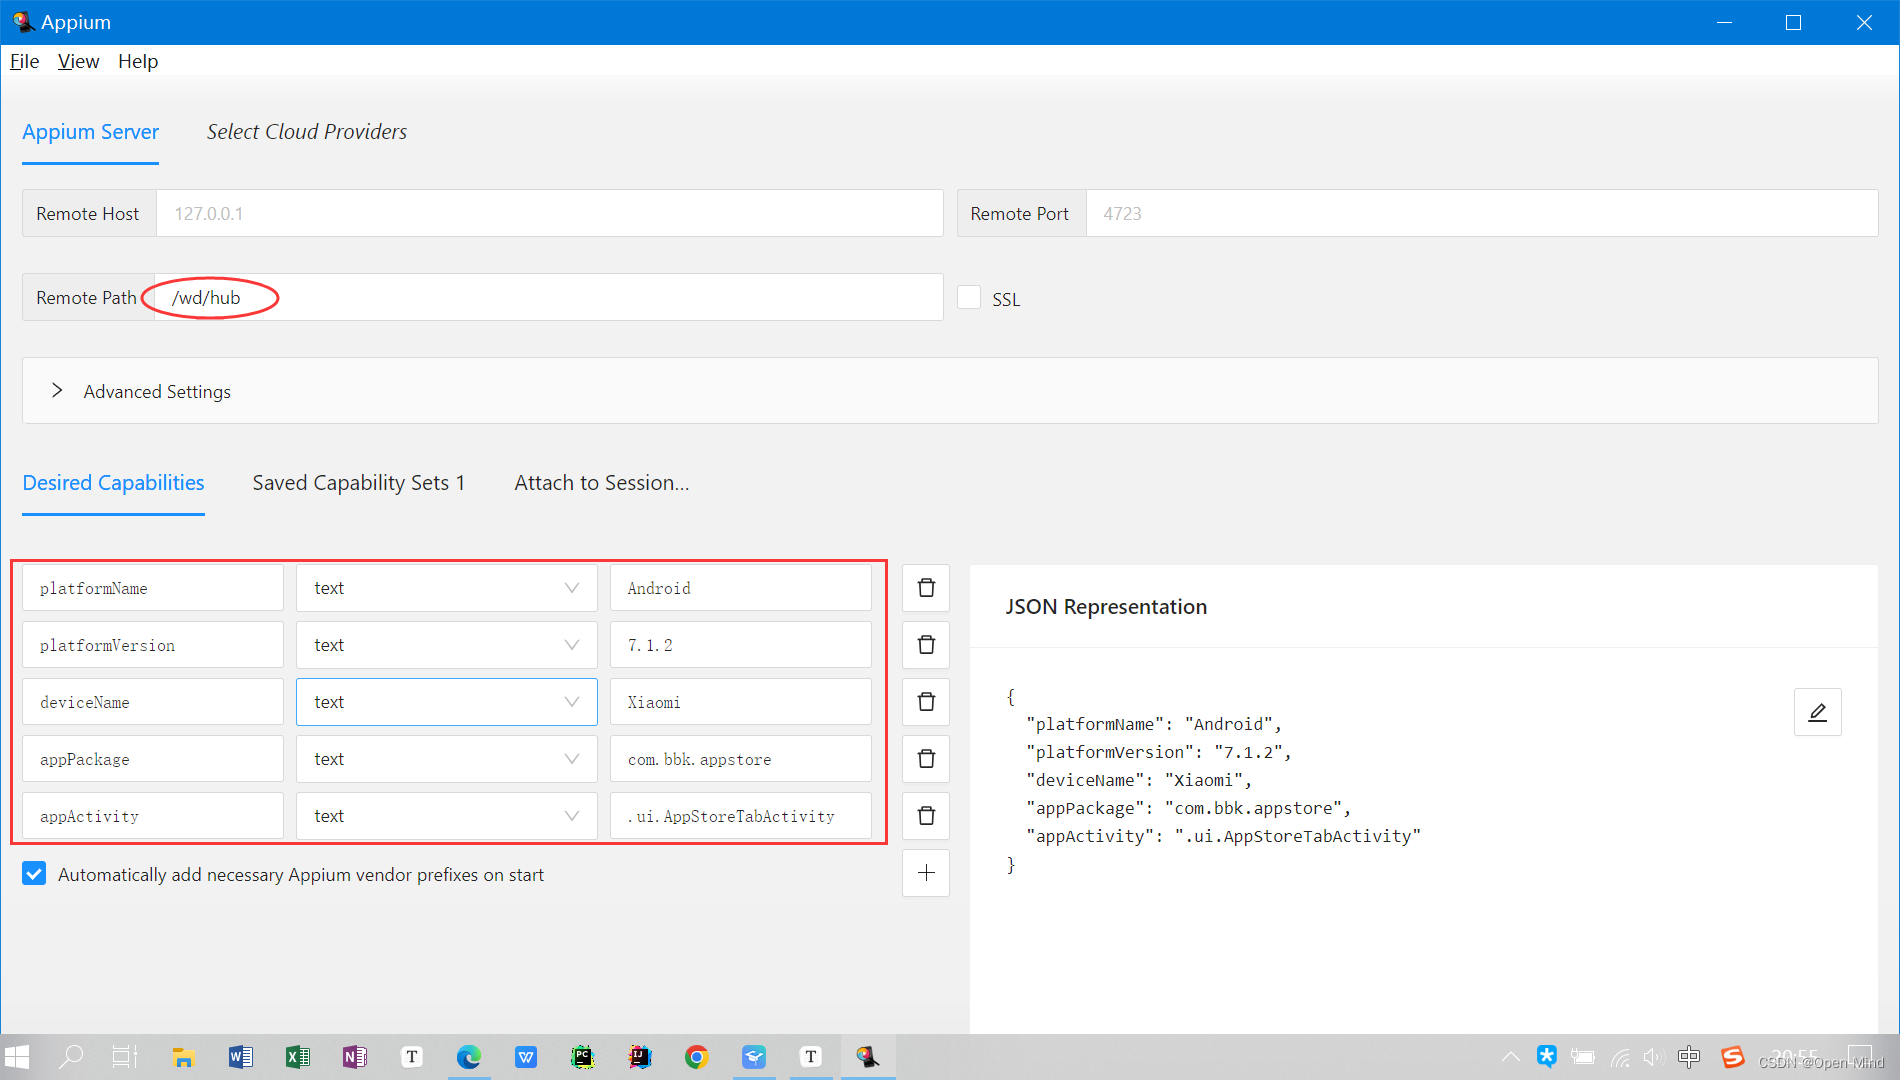Click the Remote Host input field
Viewport: 1900px width, 1080px height.
[x=549, y=213]
